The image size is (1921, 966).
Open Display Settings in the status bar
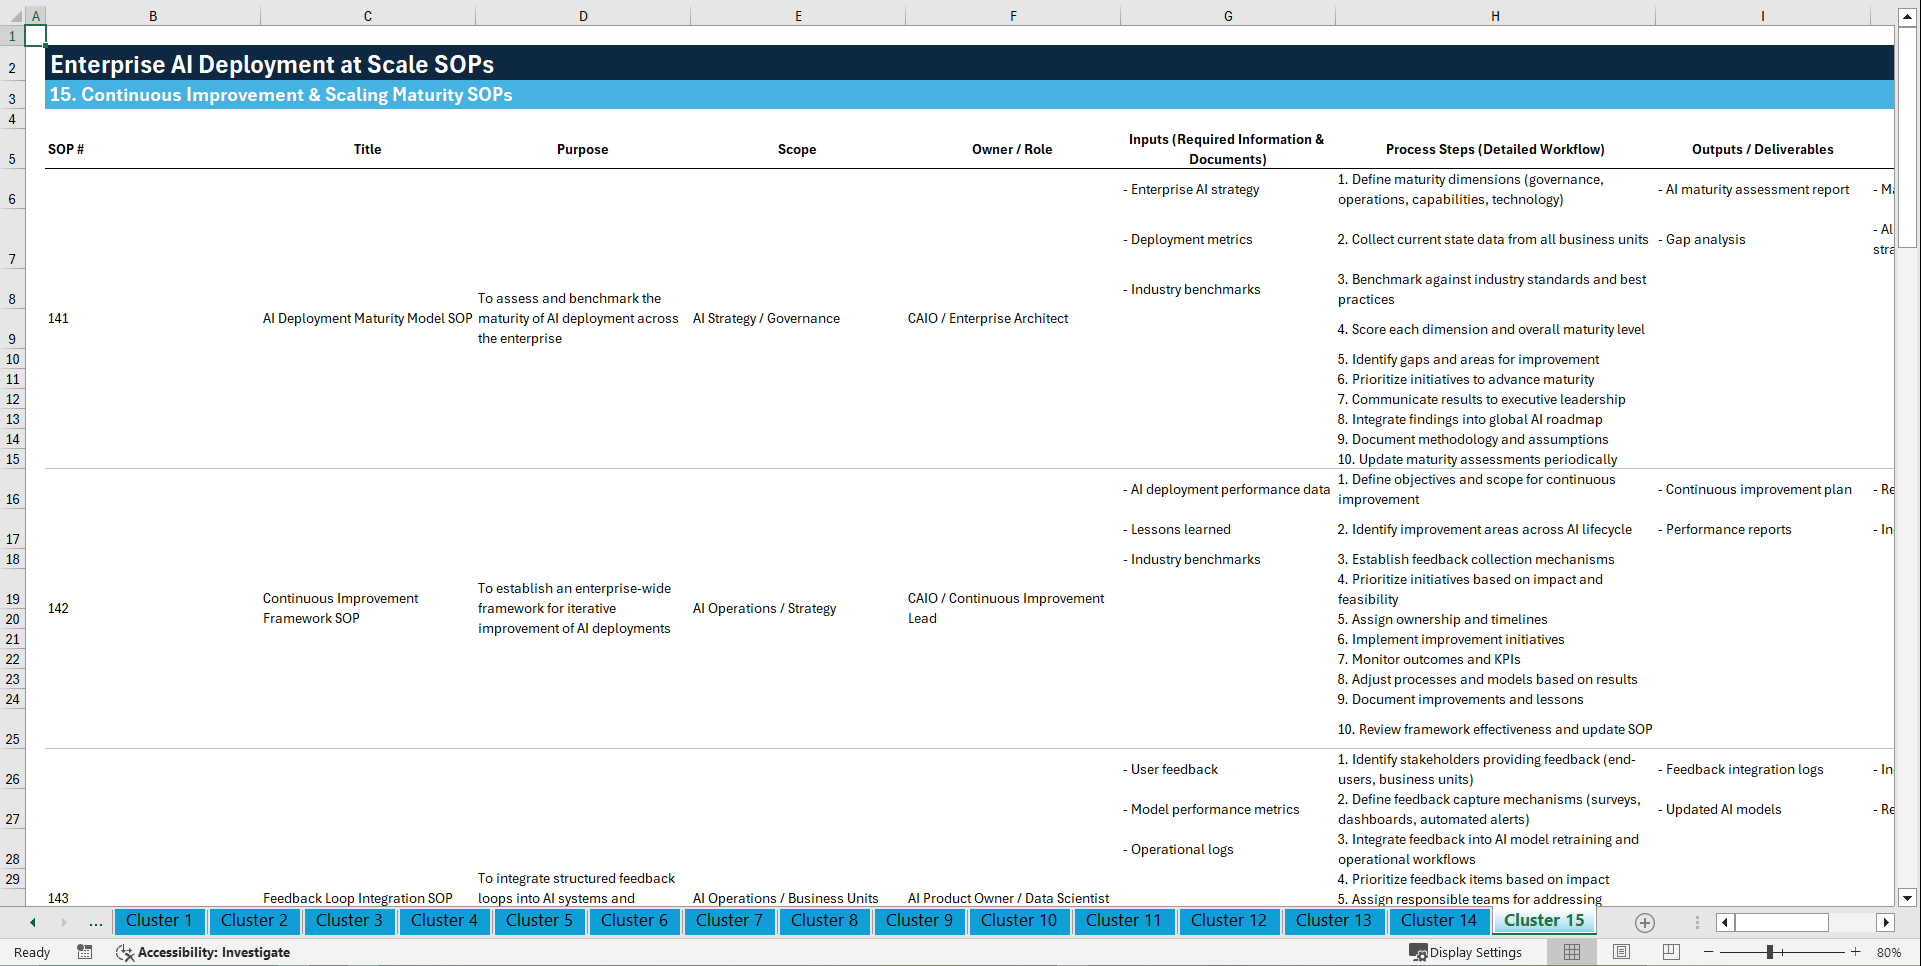click(x=1466, y=952)
